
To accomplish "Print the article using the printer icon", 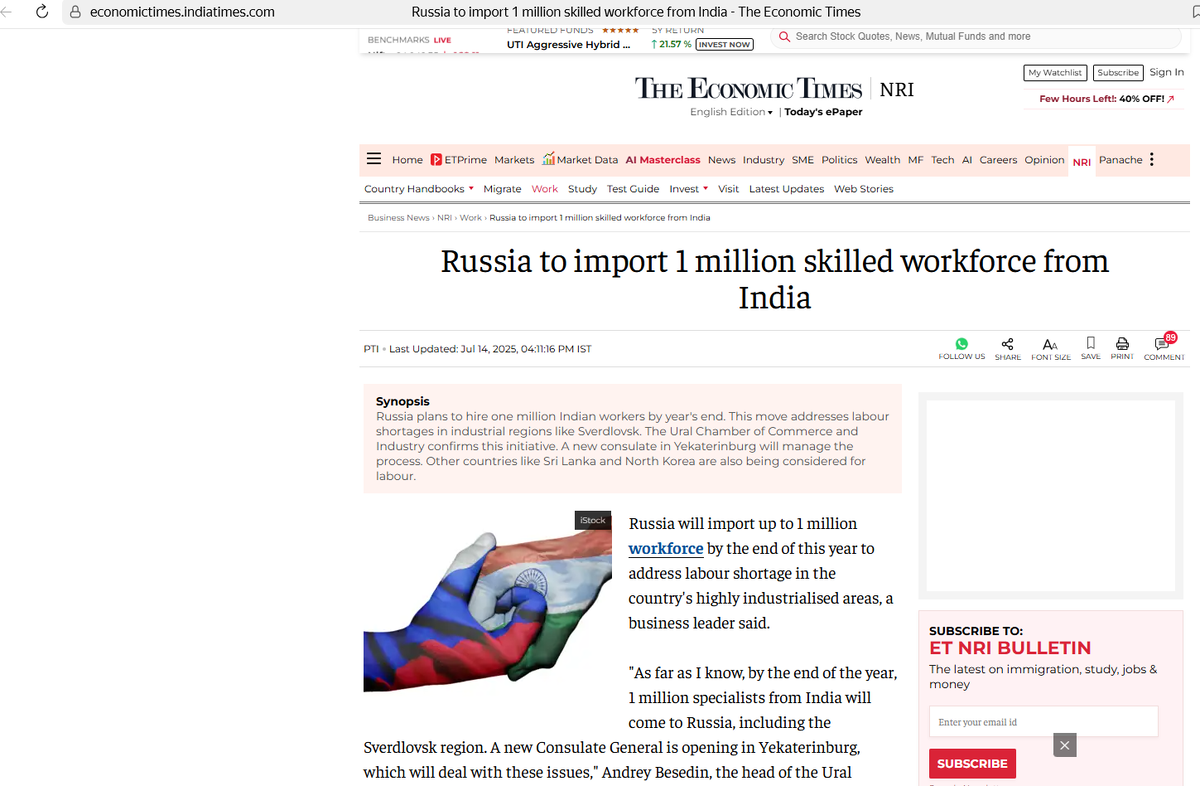I will tap(1122, 343).
